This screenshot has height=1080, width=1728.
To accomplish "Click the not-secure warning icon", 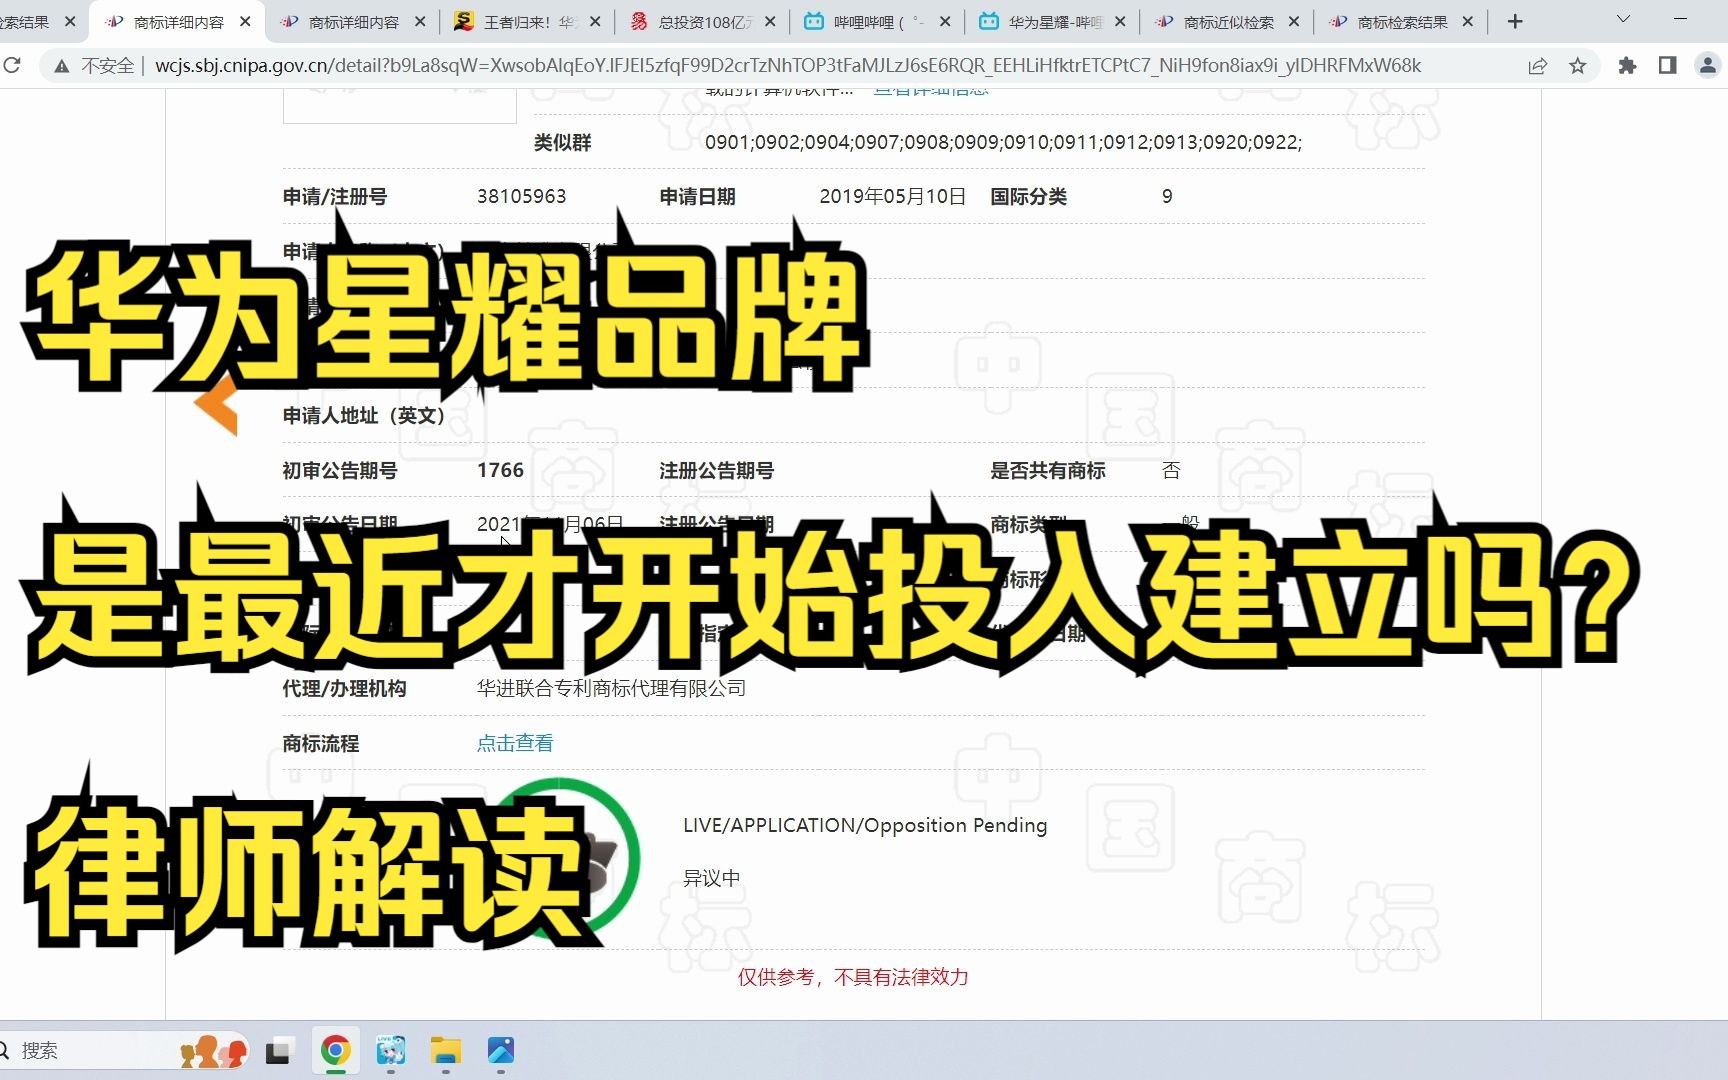I will 62,66.
